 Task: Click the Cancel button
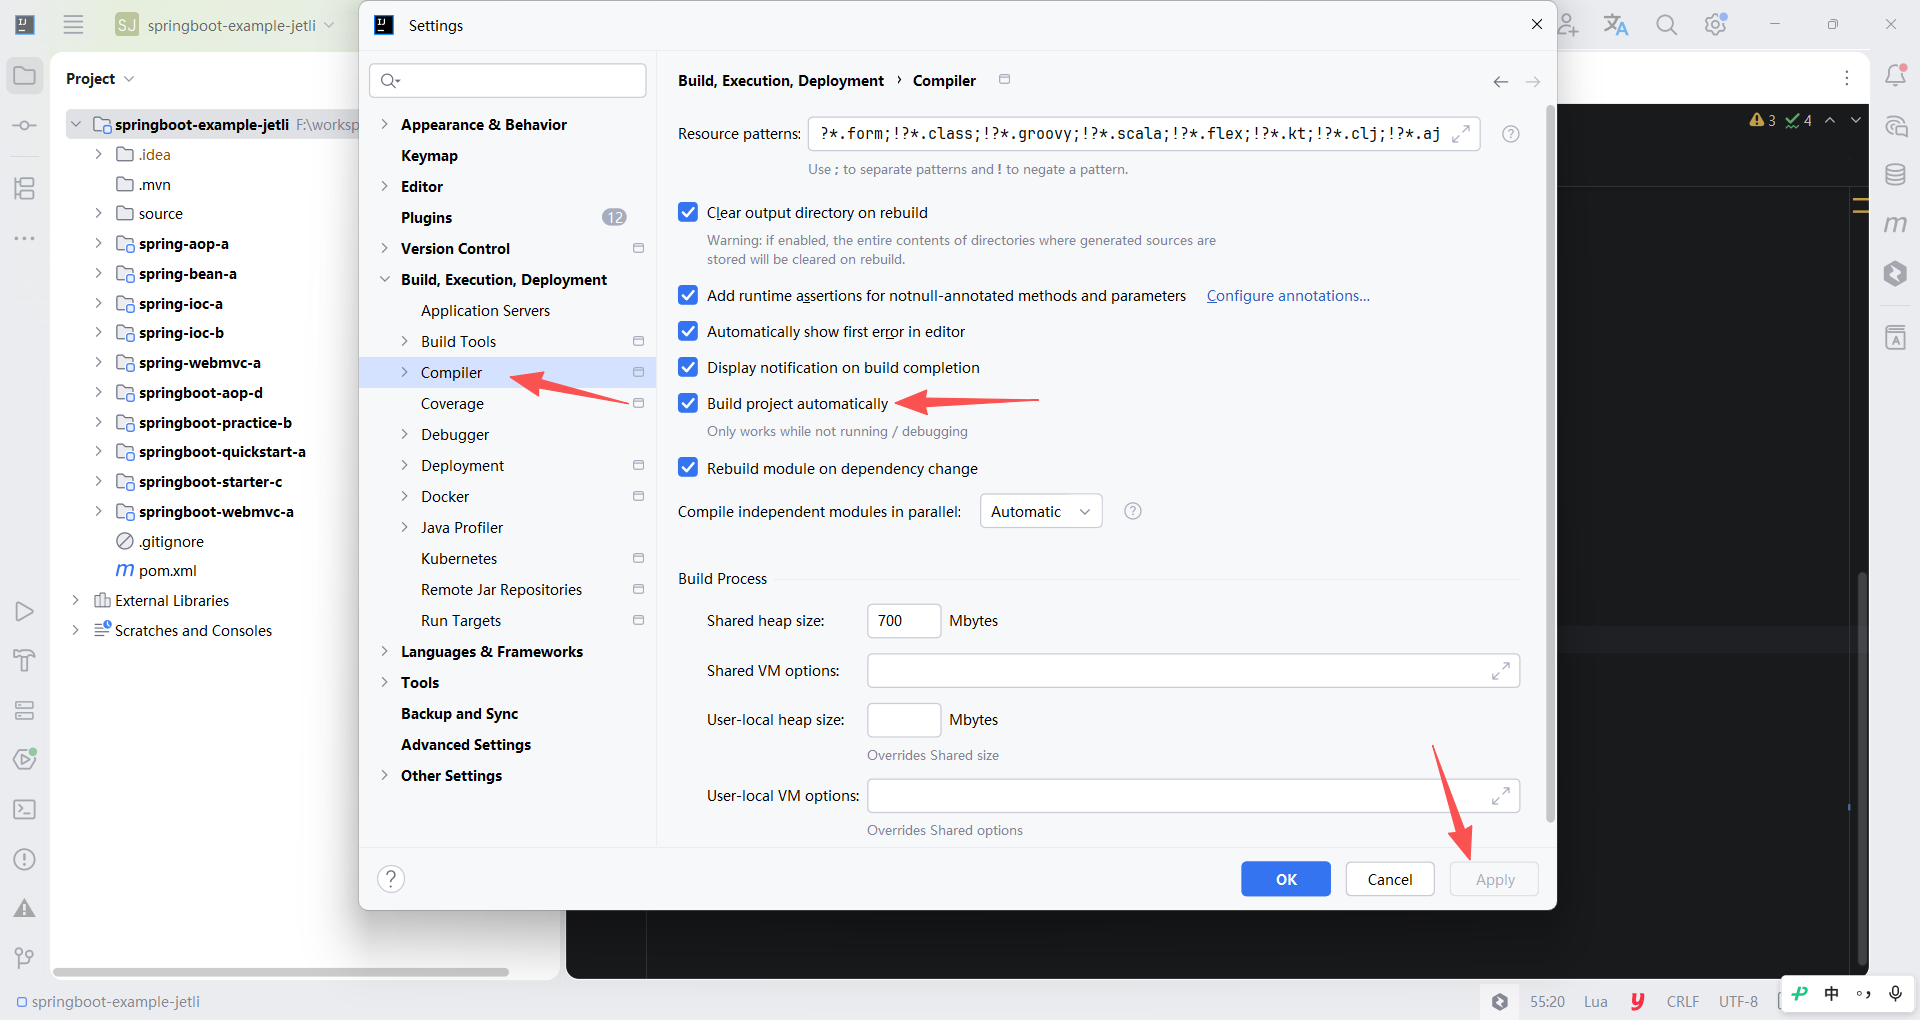click(1390, 879)
